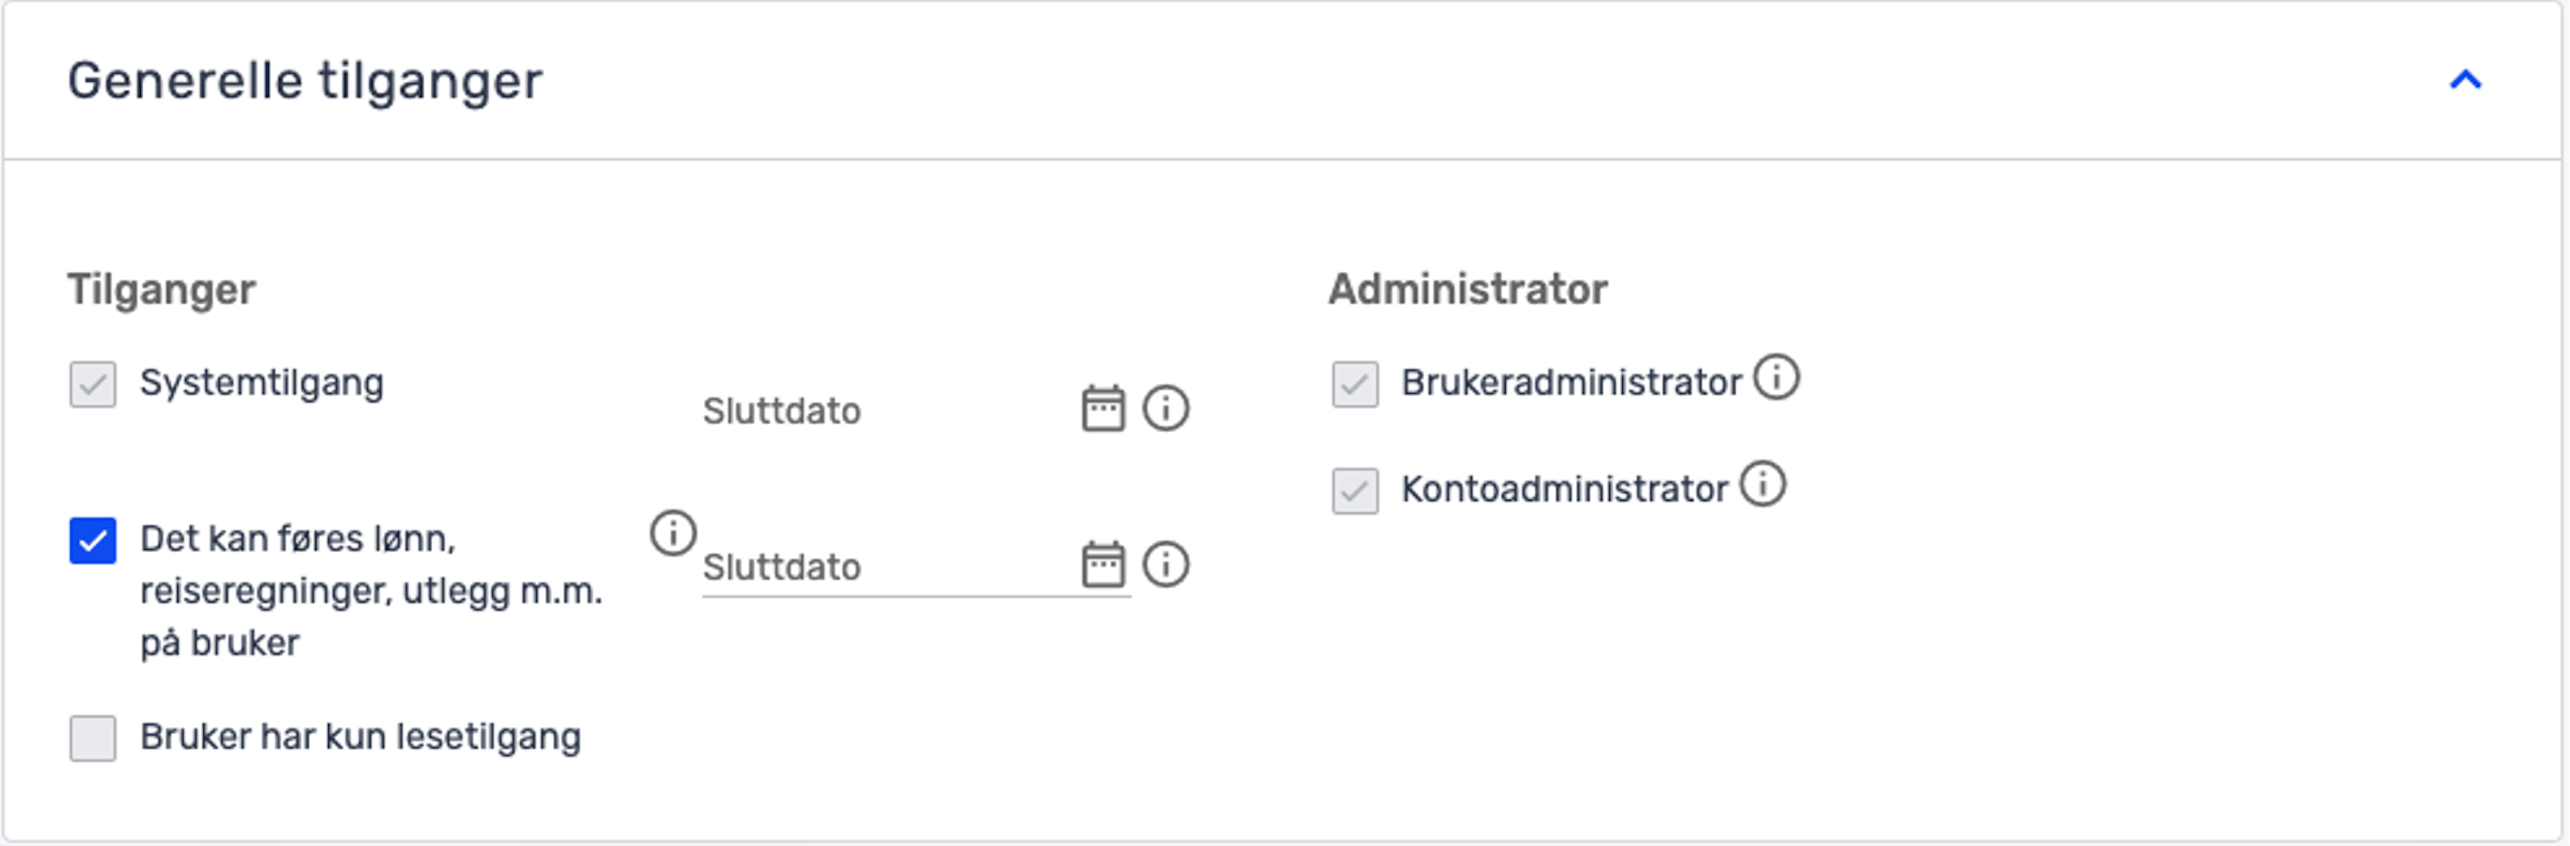Toggle the Kontoadministrator checkbox

tap(1355, 491)
